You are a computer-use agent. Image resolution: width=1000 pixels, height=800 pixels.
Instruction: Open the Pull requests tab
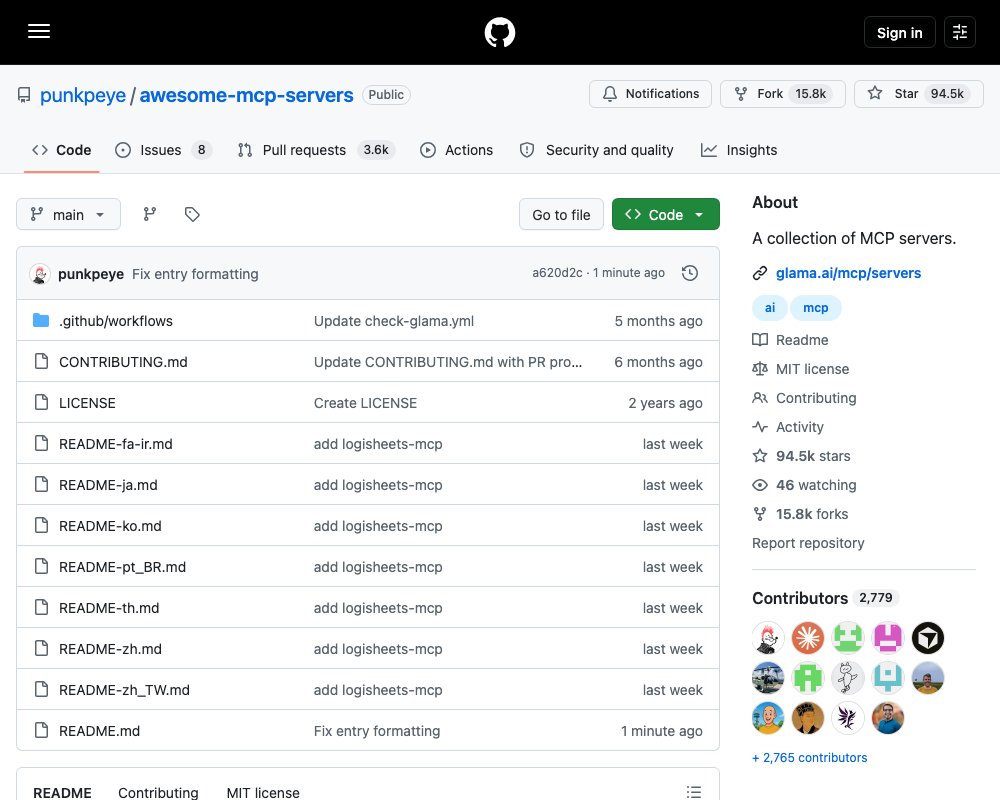[x=316, y=150]
